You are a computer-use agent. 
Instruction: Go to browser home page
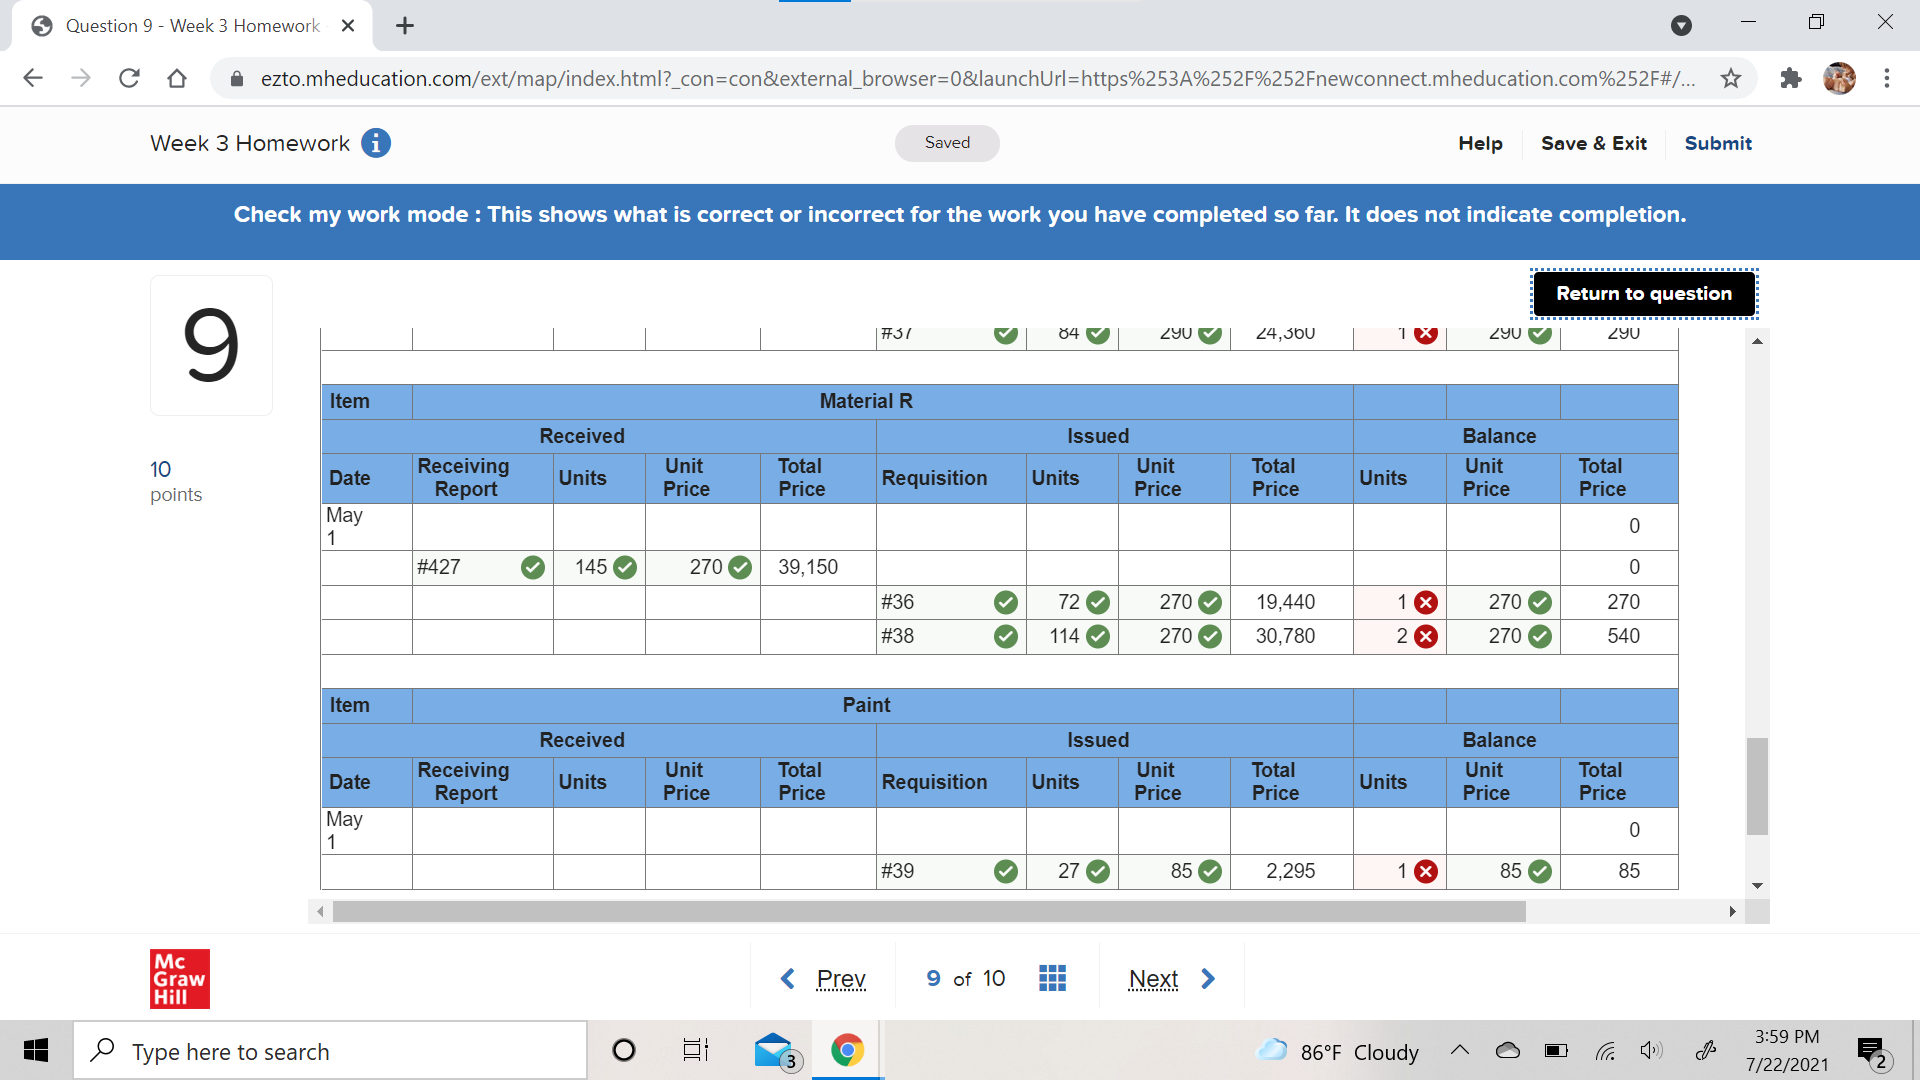(x=177, y=78)
